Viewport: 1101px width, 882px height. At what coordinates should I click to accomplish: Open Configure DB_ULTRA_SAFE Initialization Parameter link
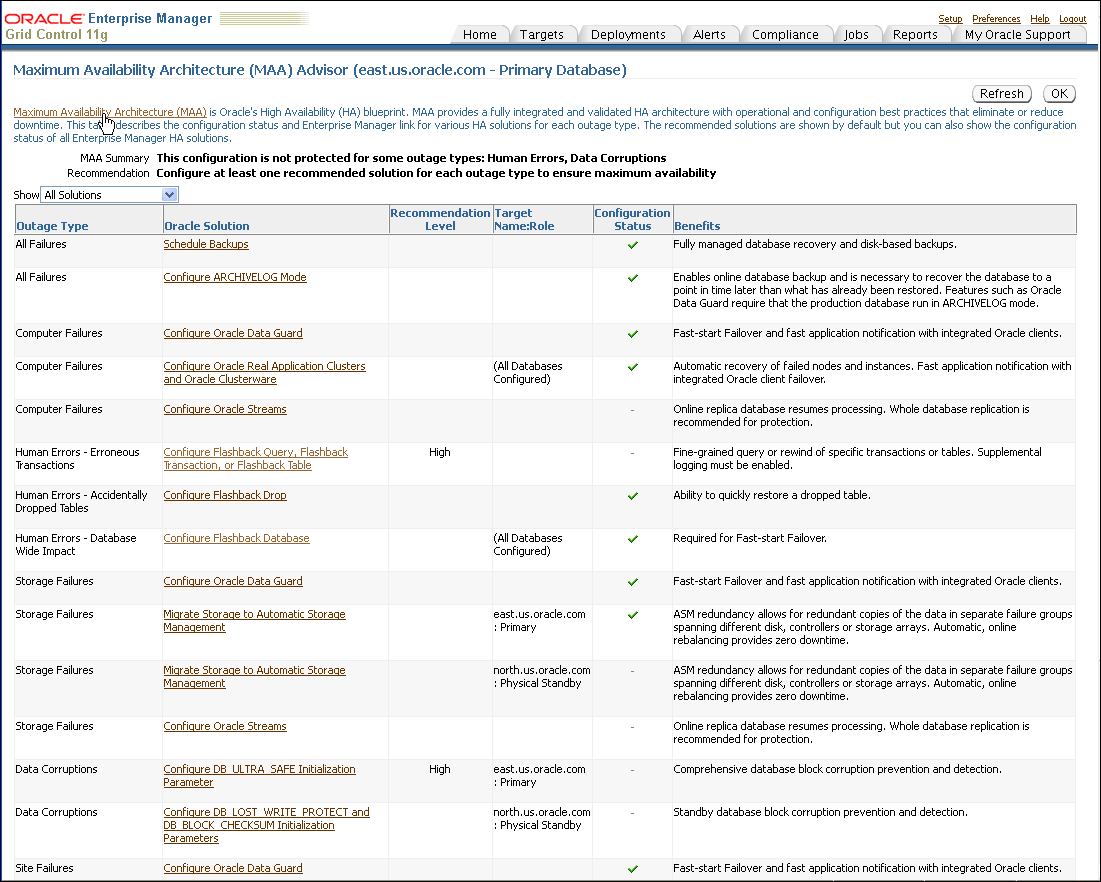pos(259,770)
